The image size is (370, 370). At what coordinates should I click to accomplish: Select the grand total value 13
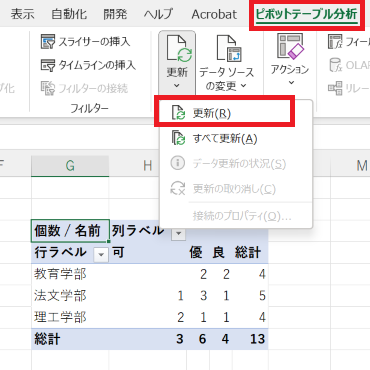257,339
